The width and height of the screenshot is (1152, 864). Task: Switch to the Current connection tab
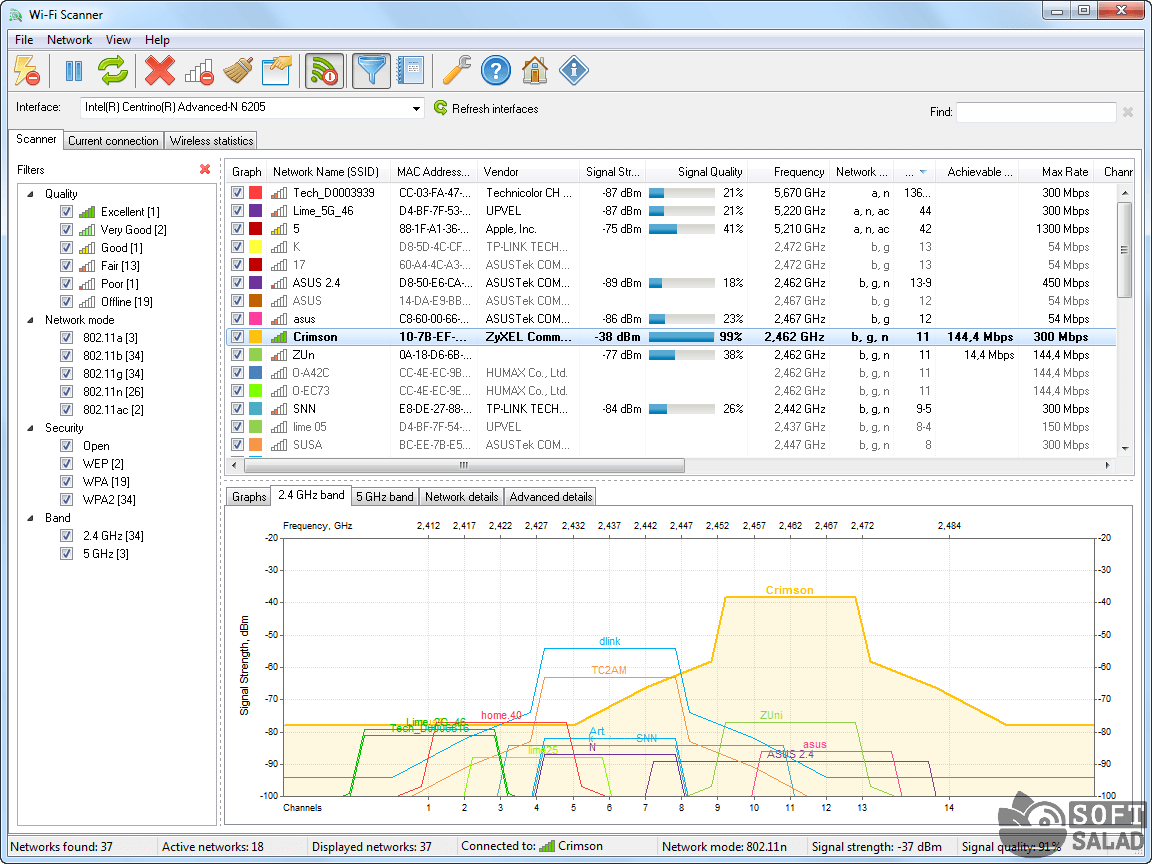click(113, 140)
